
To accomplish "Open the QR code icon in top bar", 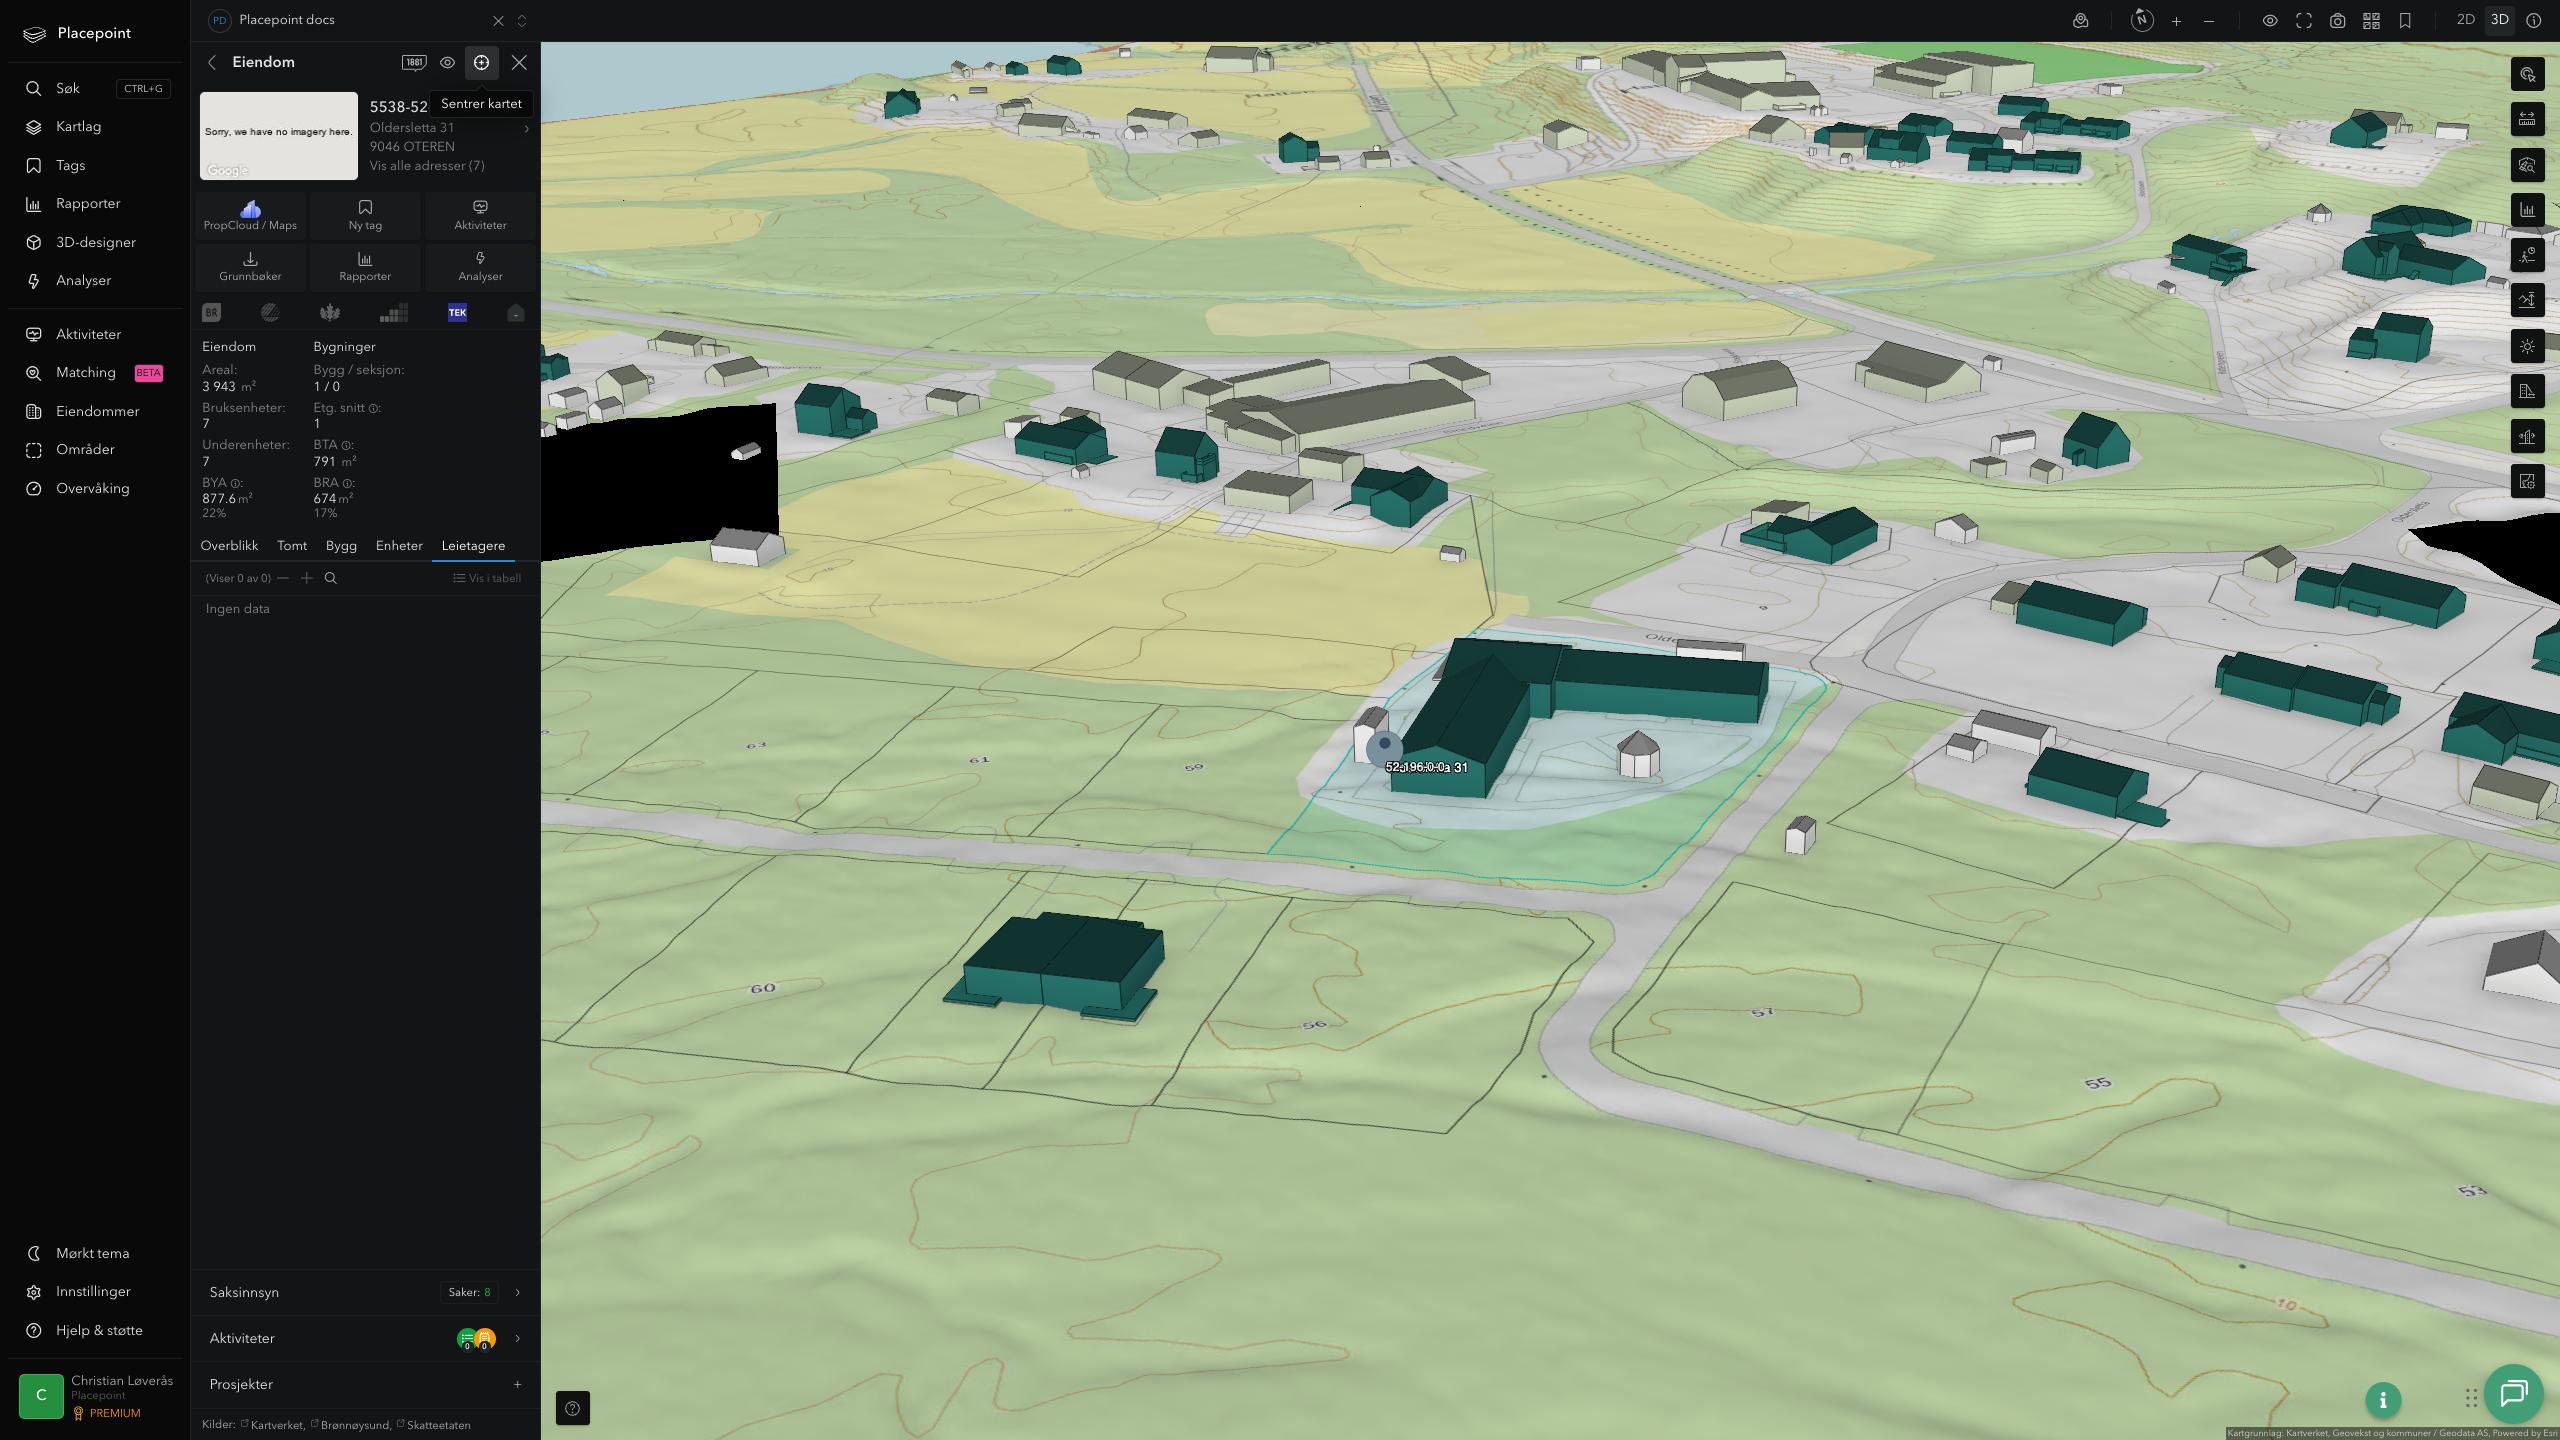I will click(2371, 21).
